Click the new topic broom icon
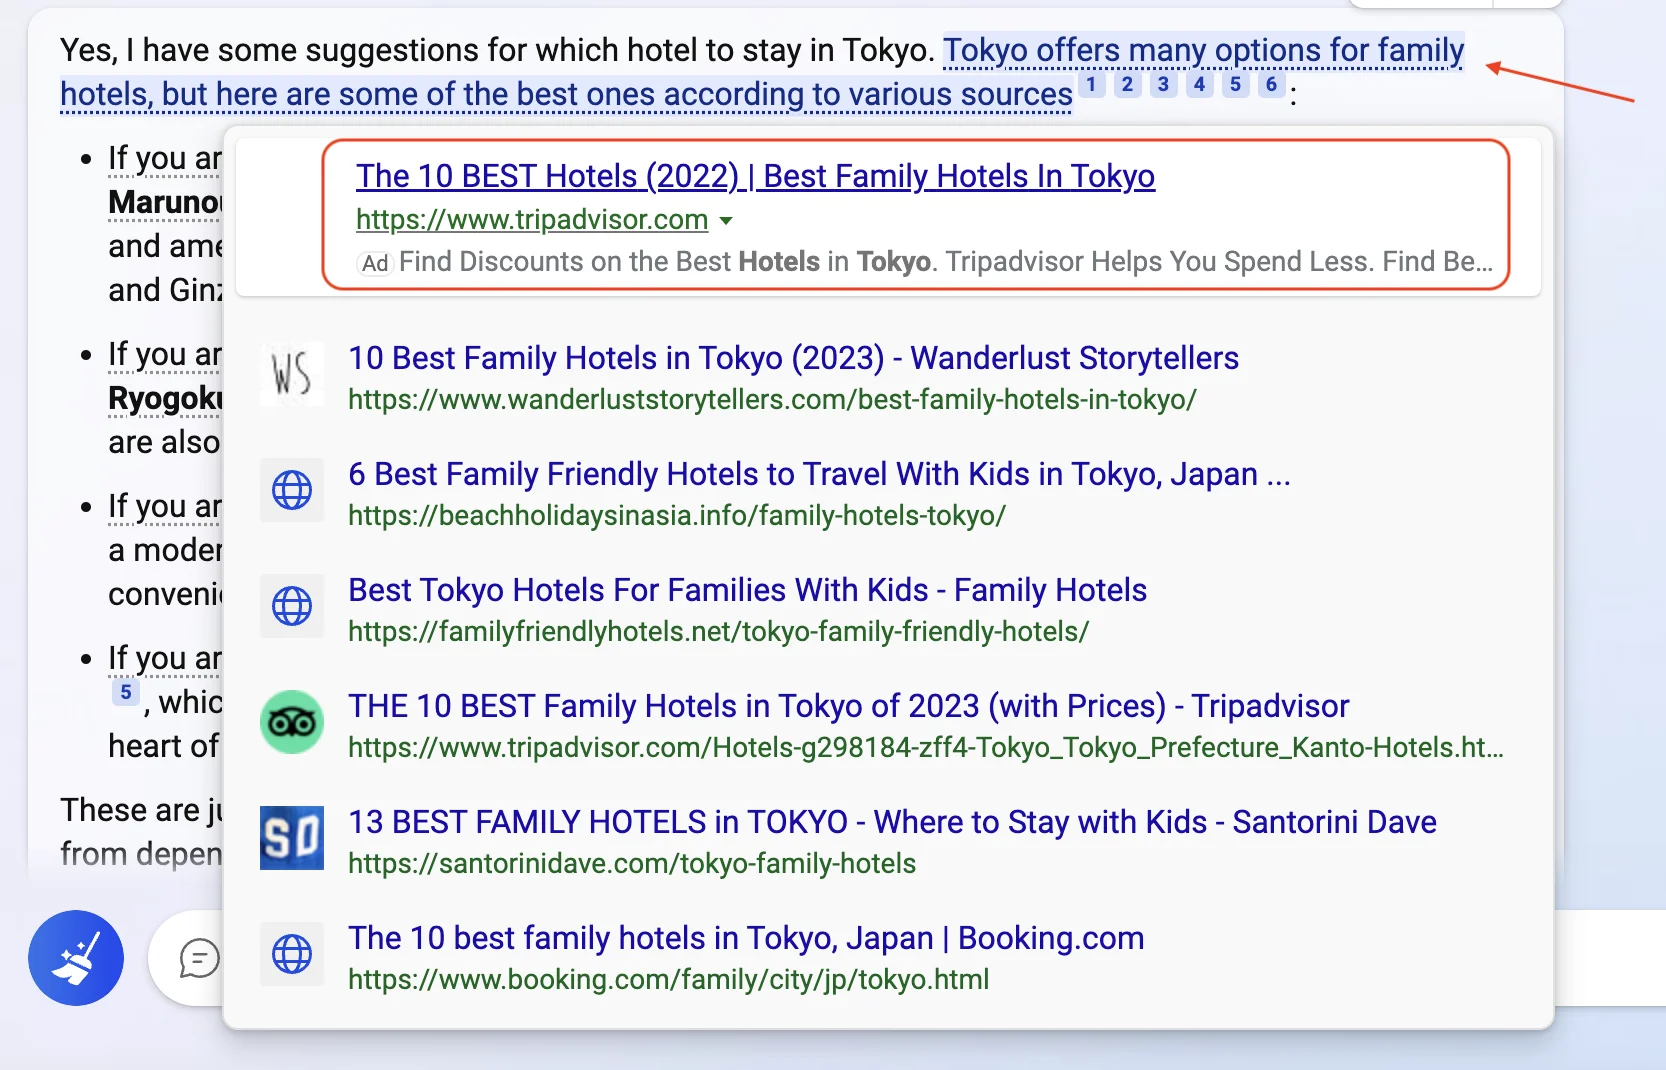The width and height of the screenshot is (1666, 1070). 76,958
